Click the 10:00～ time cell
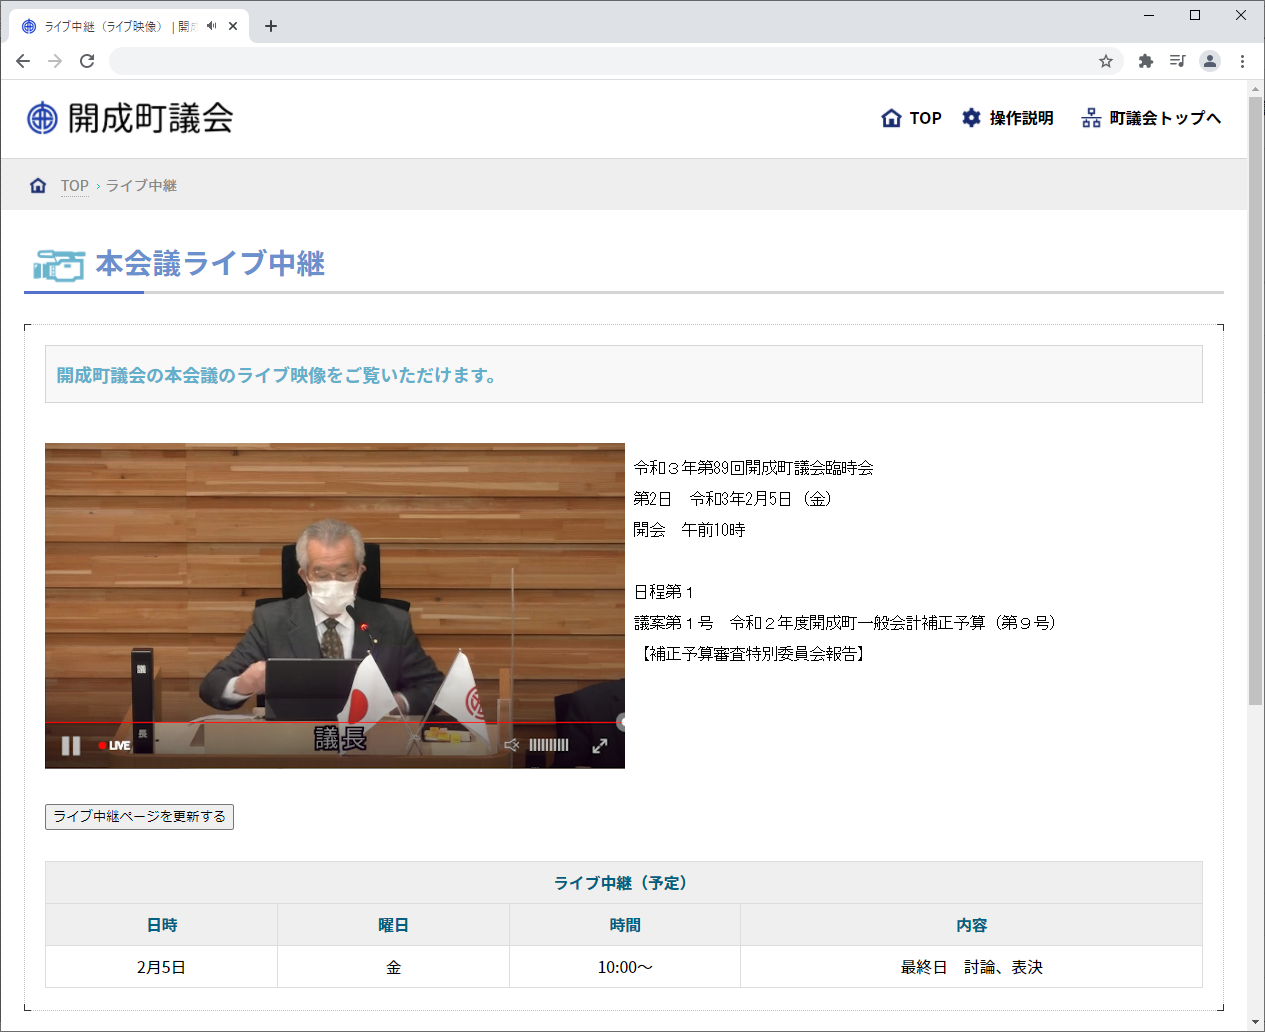 [x=625, y=967]
